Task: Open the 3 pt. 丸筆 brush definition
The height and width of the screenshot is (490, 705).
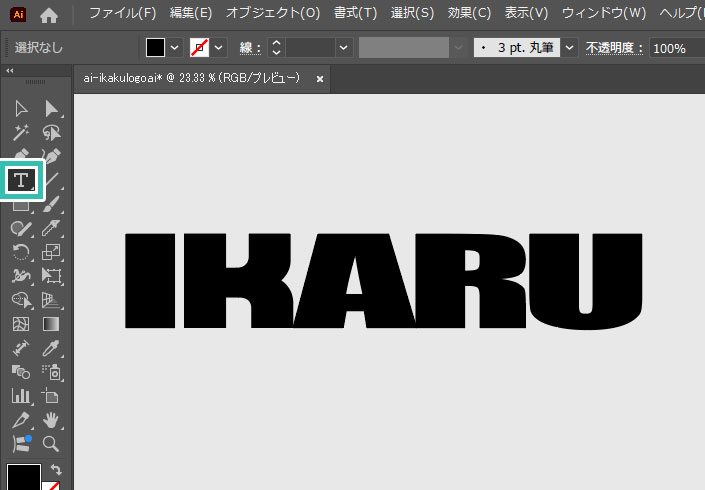Action: [517, 47]
